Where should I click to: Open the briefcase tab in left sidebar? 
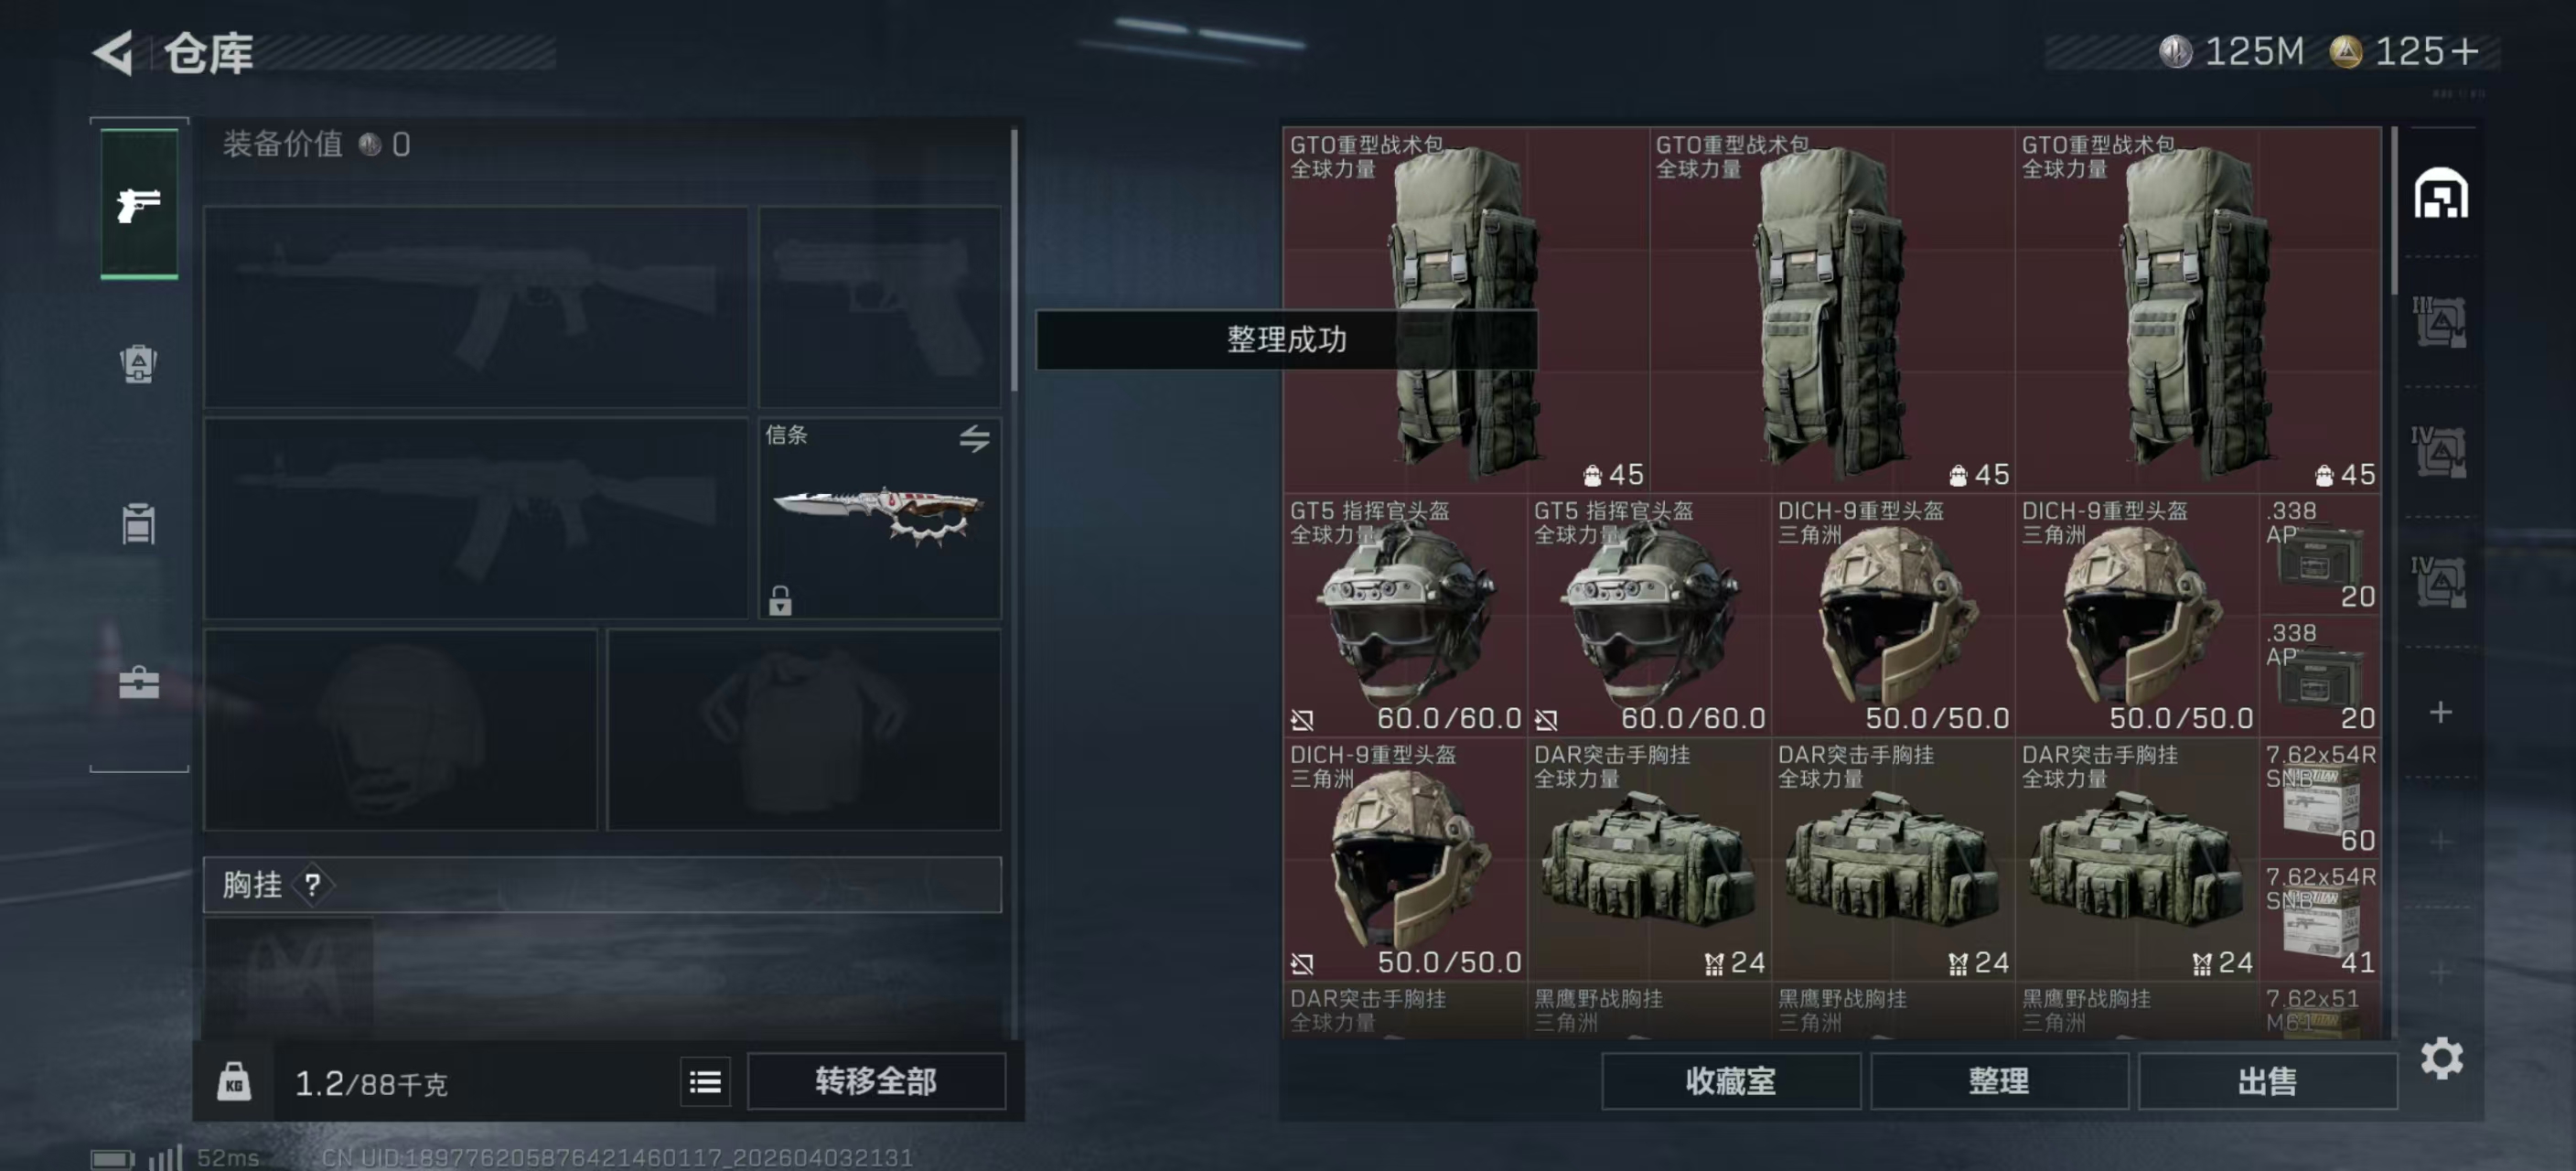click(x=139, y=683)
